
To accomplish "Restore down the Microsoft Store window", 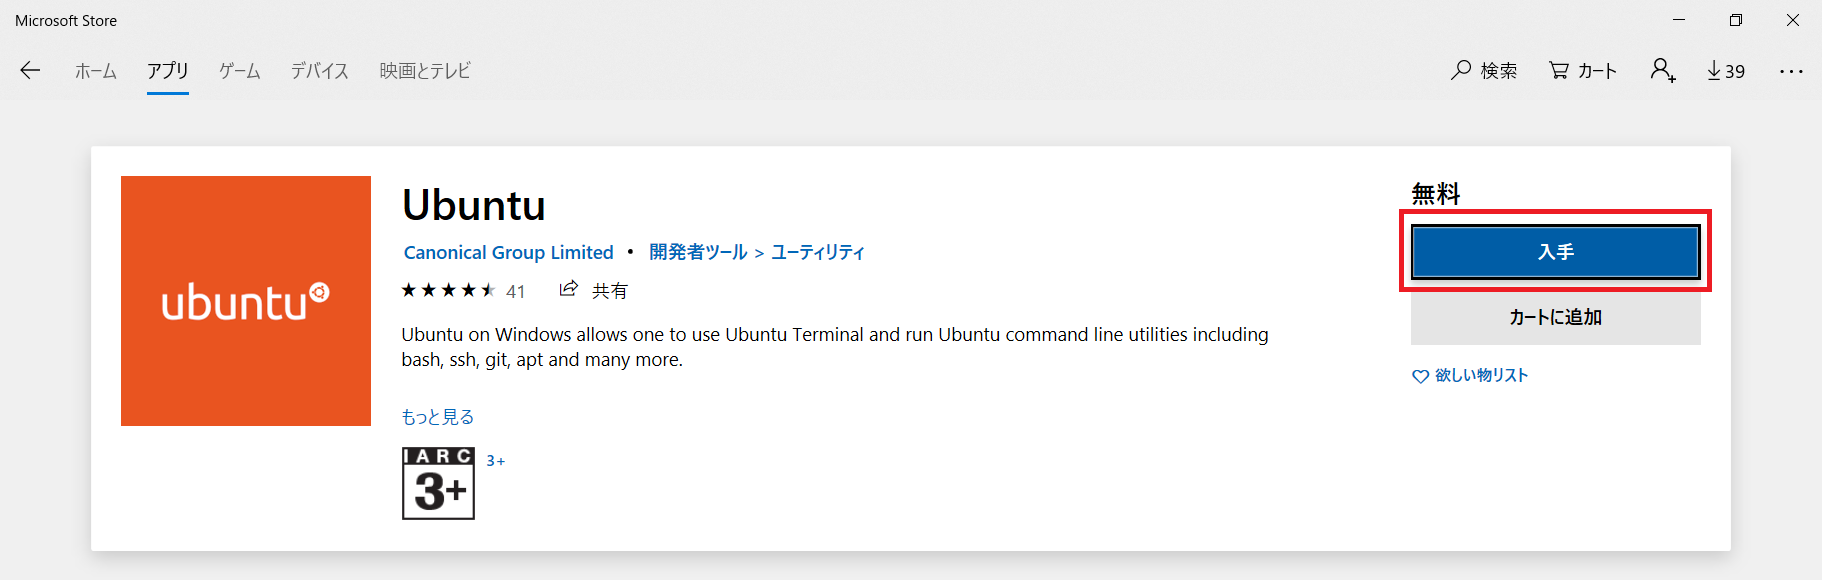I will click(1736, 20).
